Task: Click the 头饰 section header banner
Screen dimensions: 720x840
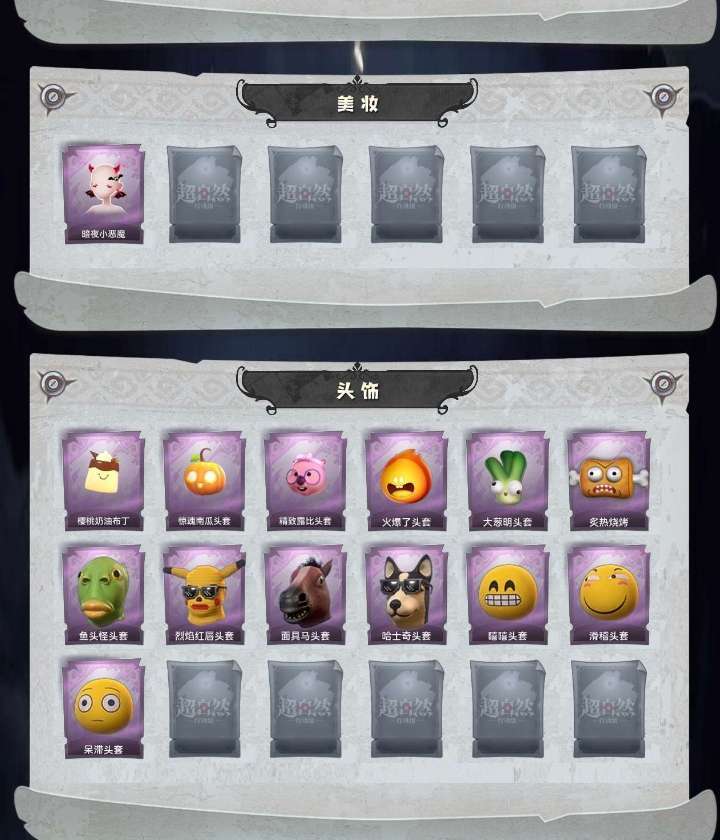Action: 357,389
